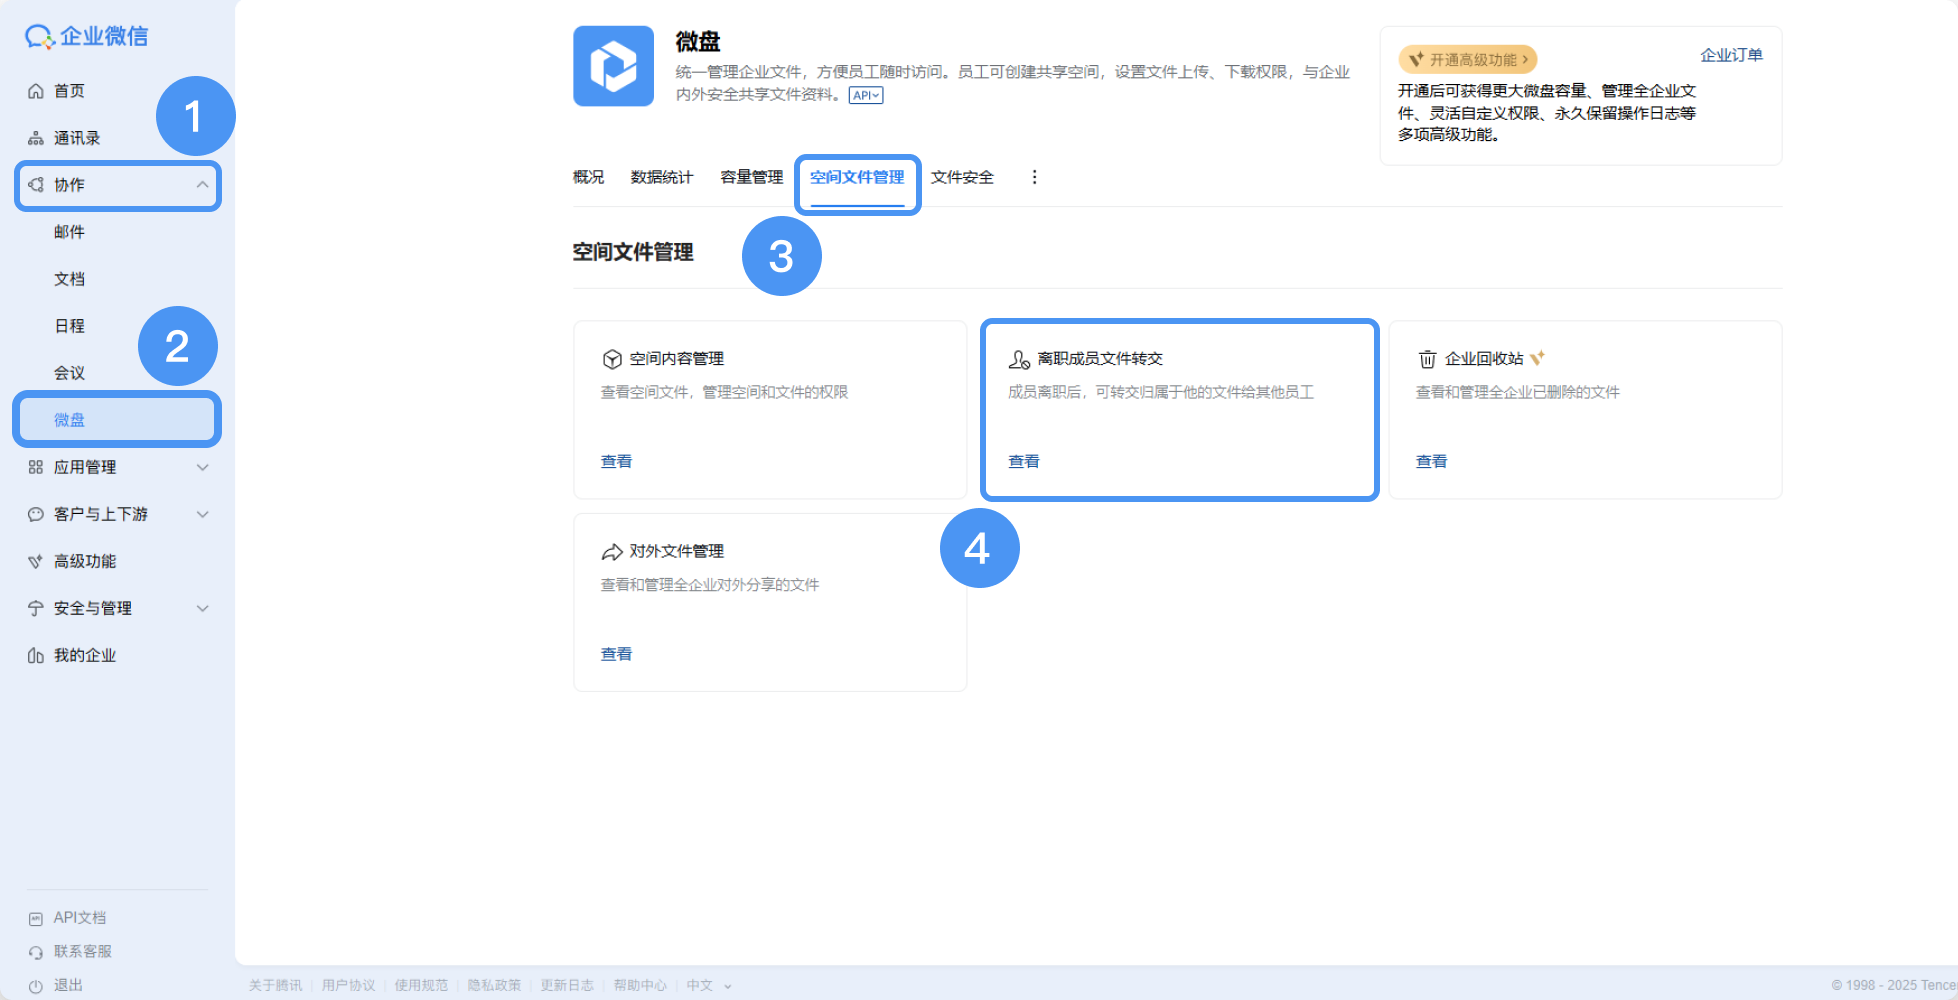1958x1000 pixels.
Task: Go to 首页 in the sidebar
Action: tap(69, 91)
